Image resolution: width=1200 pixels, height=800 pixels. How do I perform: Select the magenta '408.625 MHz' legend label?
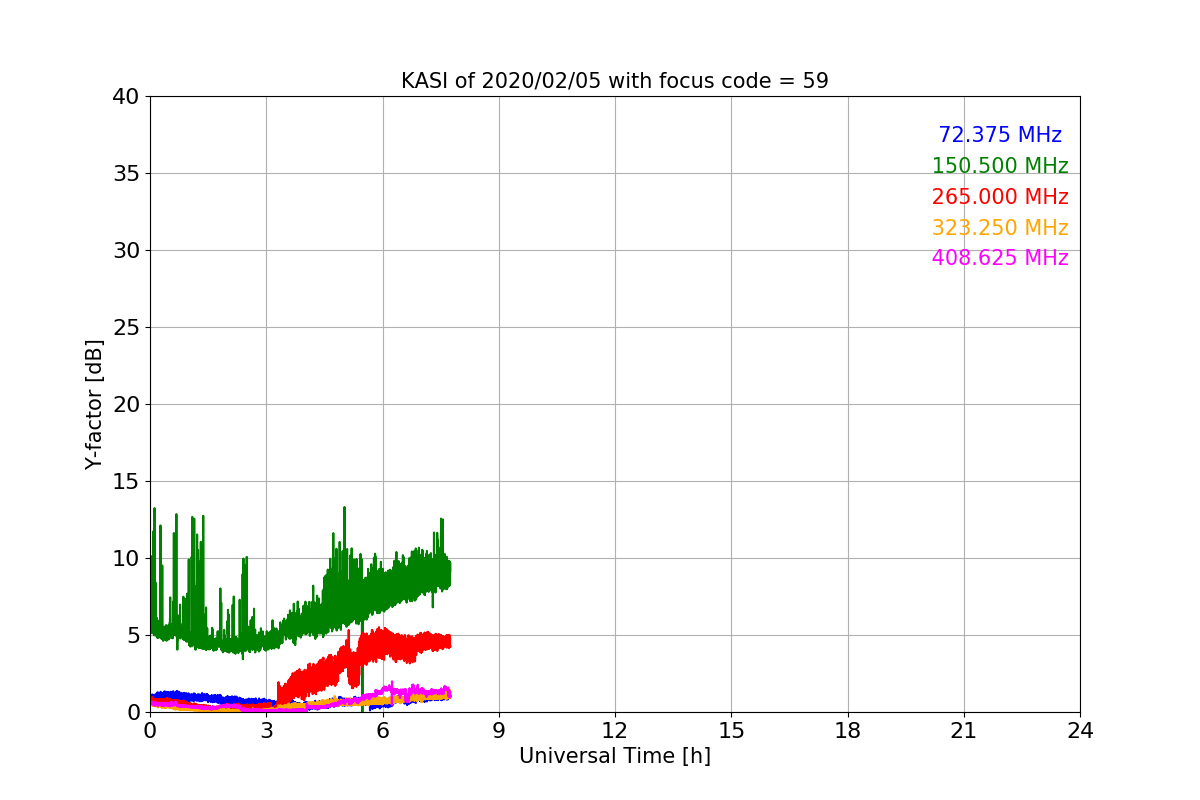click(x=1000, y=258)
